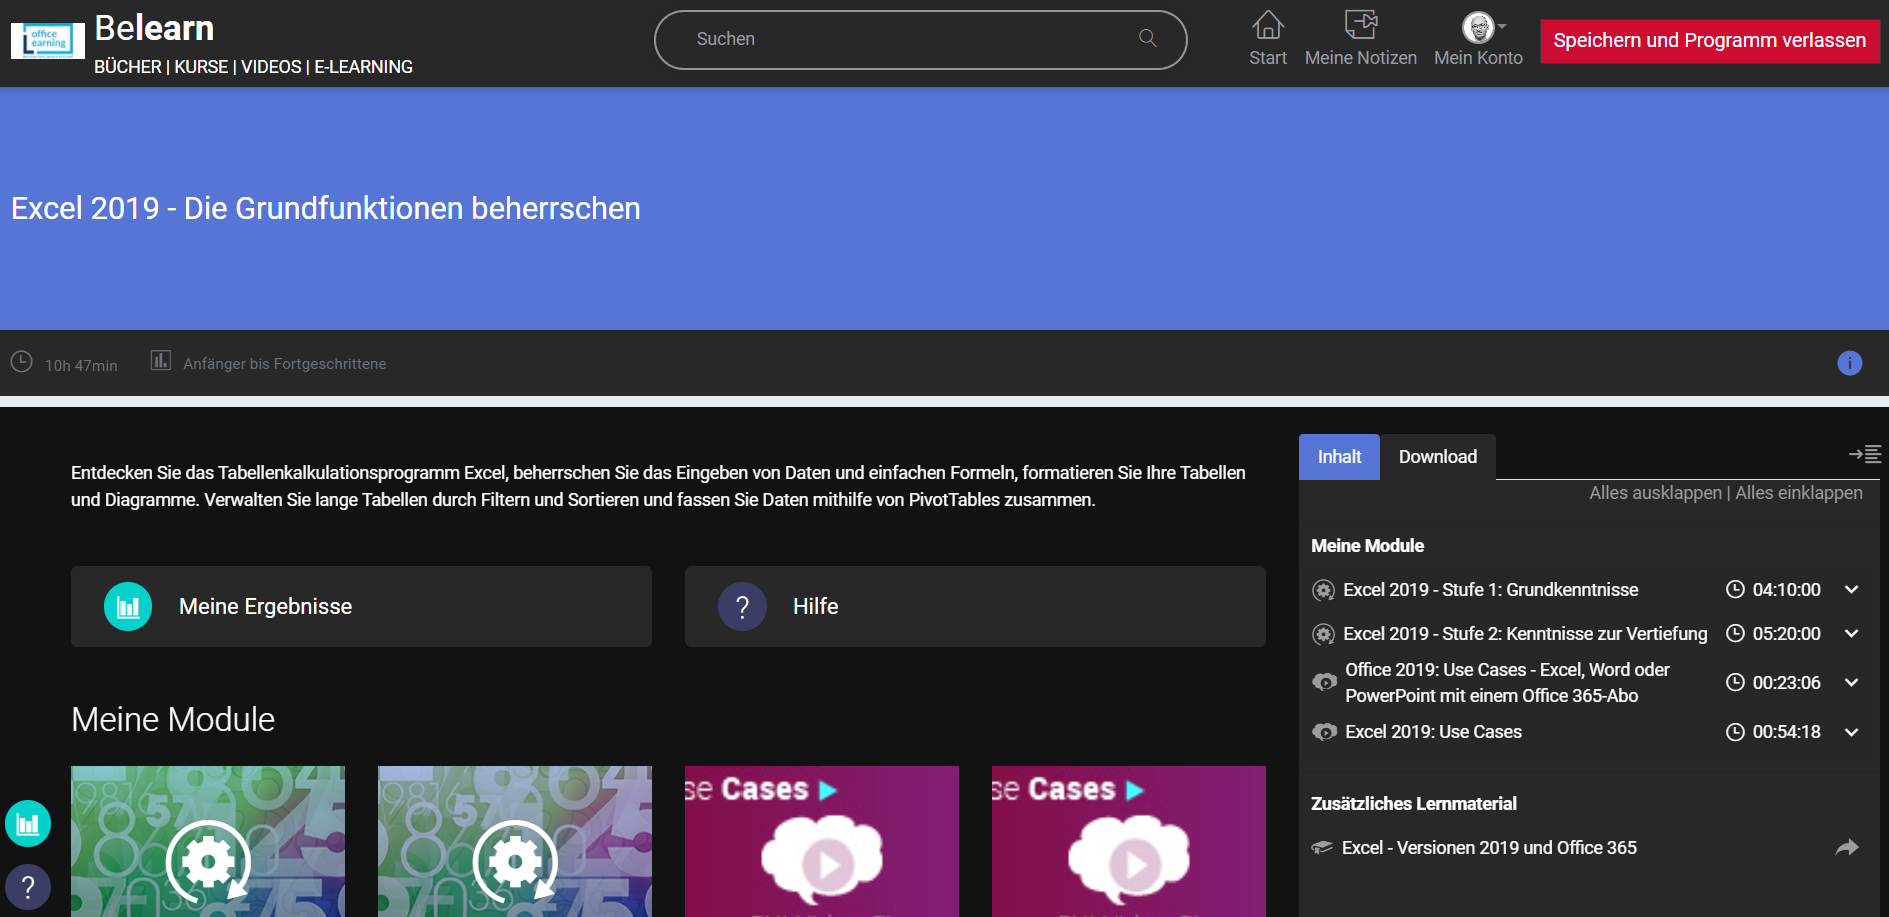Expand Excel 2019 Stufe 2 module chevron

[x=1851, y=634]
